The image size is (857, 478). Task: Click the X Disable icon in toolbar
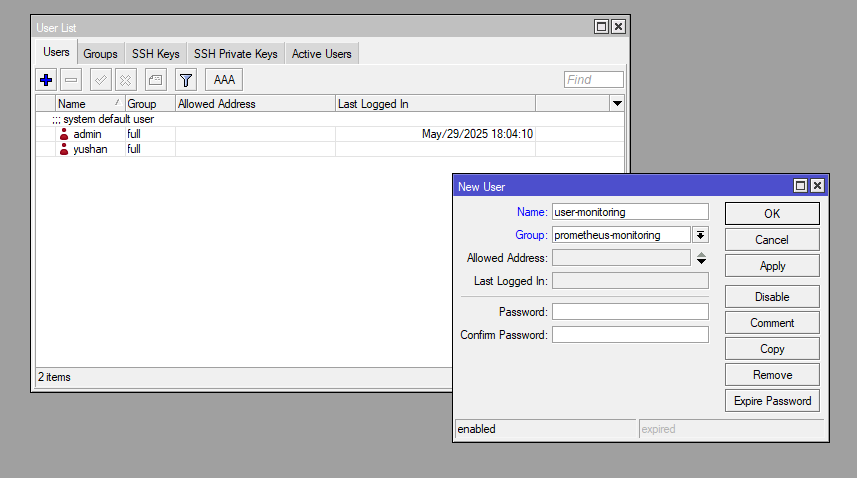(x=125, y=80)
